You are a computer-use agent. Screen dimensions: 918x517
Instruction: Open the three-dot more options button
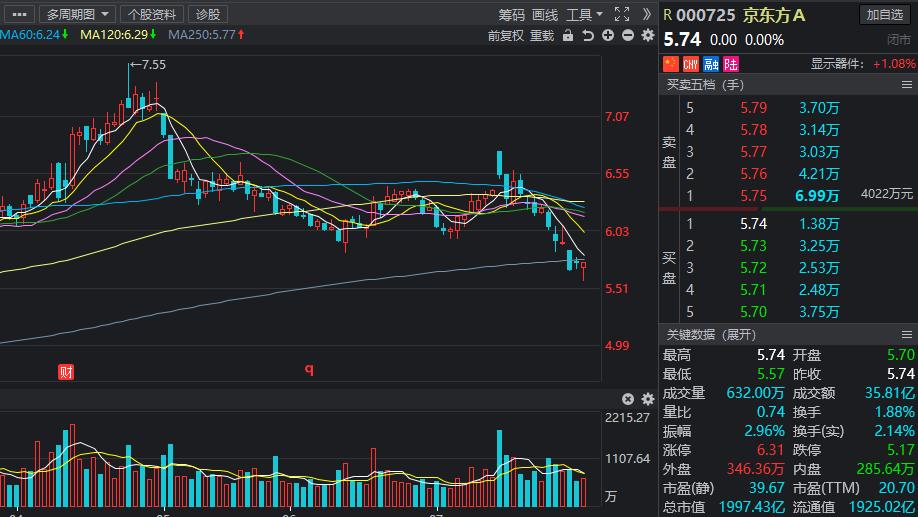19,14
